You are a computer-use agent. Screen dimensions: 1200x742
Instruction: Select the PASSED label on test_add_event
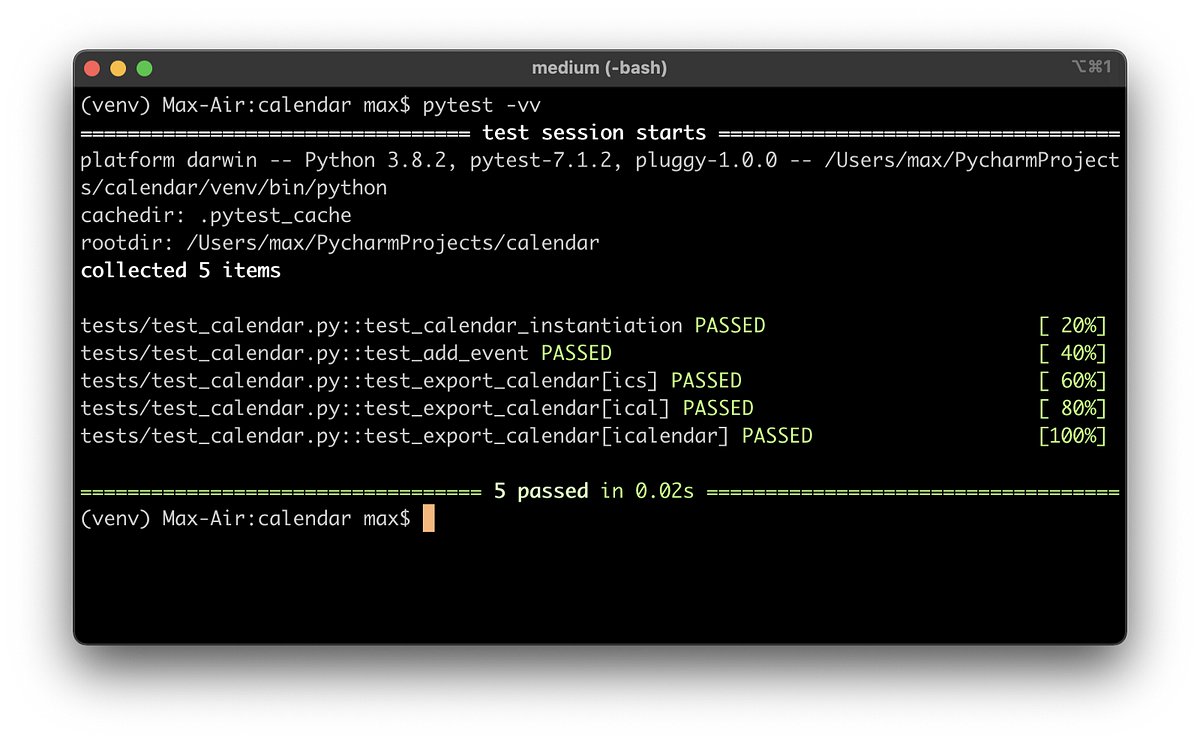coord(576,352)
